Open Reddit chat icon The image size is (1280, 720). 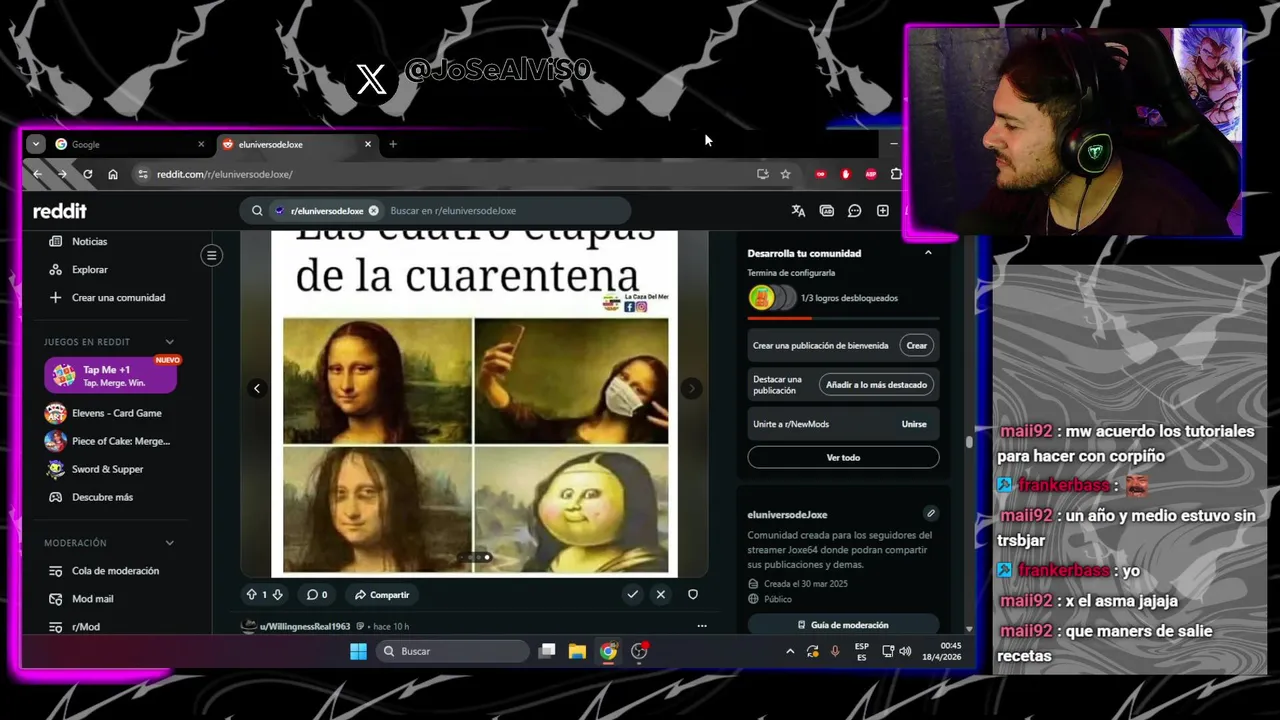pyautogui.click(x=855, y=211)
